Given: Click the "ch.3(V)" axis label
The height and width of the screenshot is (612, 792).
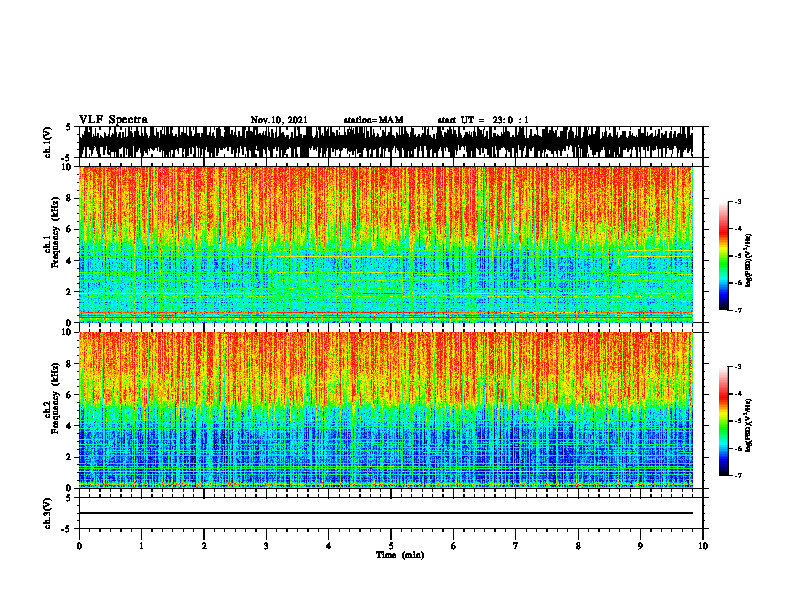Looking at the screenshot, I should click(x=48, y=513).
